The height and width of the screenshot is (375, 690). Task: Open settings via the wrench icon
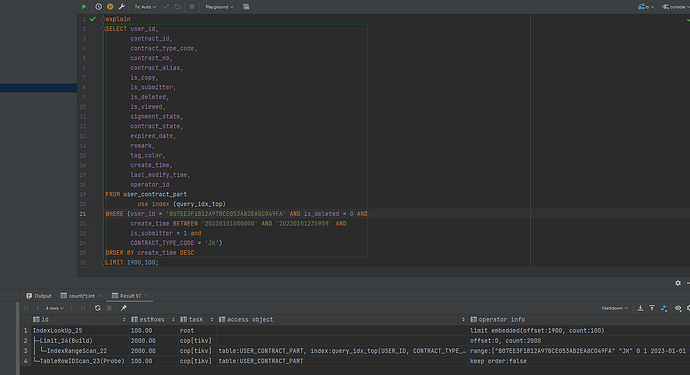click(122, 7)
